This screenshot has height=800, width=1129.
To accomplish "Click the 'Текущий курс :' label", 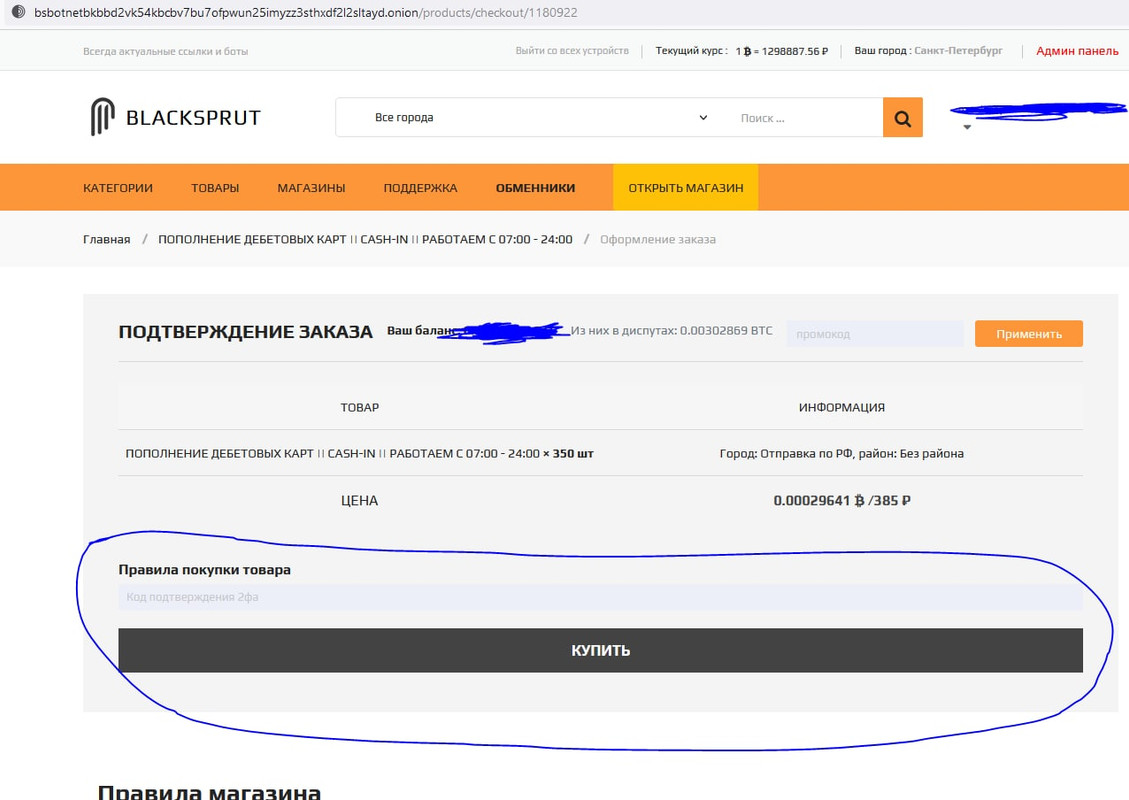I will 691,50.
